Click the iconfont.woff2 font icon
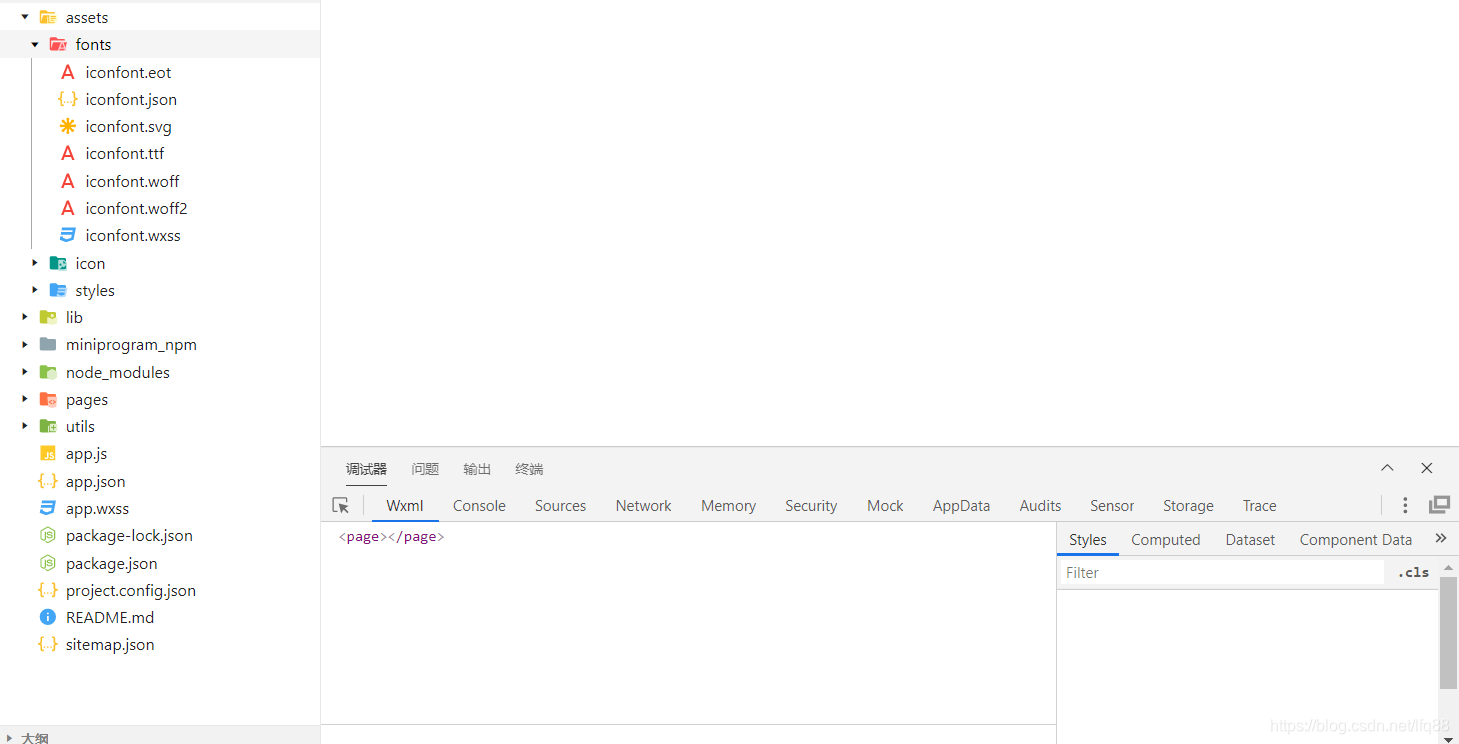This screenshot has width=1459, height=744. (x=68, y=208)
